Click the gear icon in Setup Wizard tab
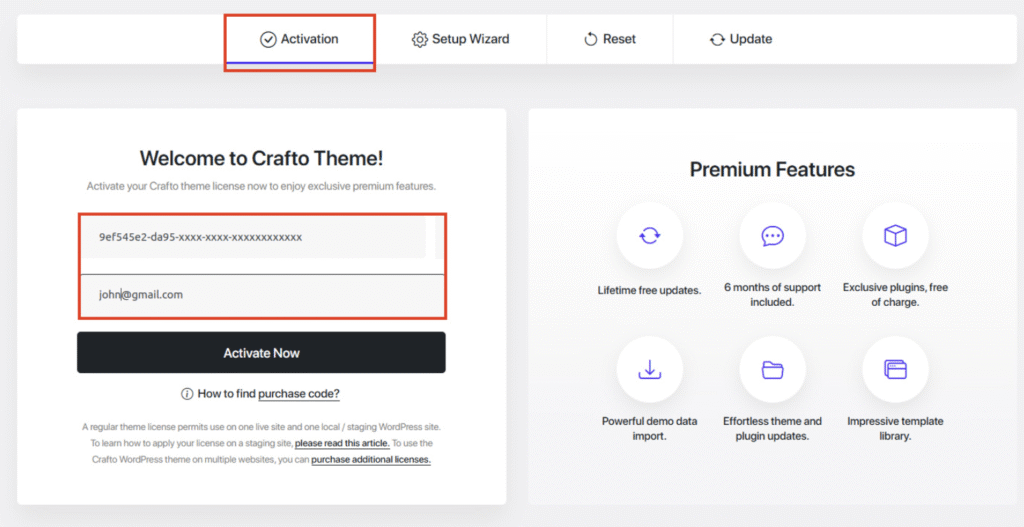Screen dimensions: 1024x527 click(x=420, y=40)
